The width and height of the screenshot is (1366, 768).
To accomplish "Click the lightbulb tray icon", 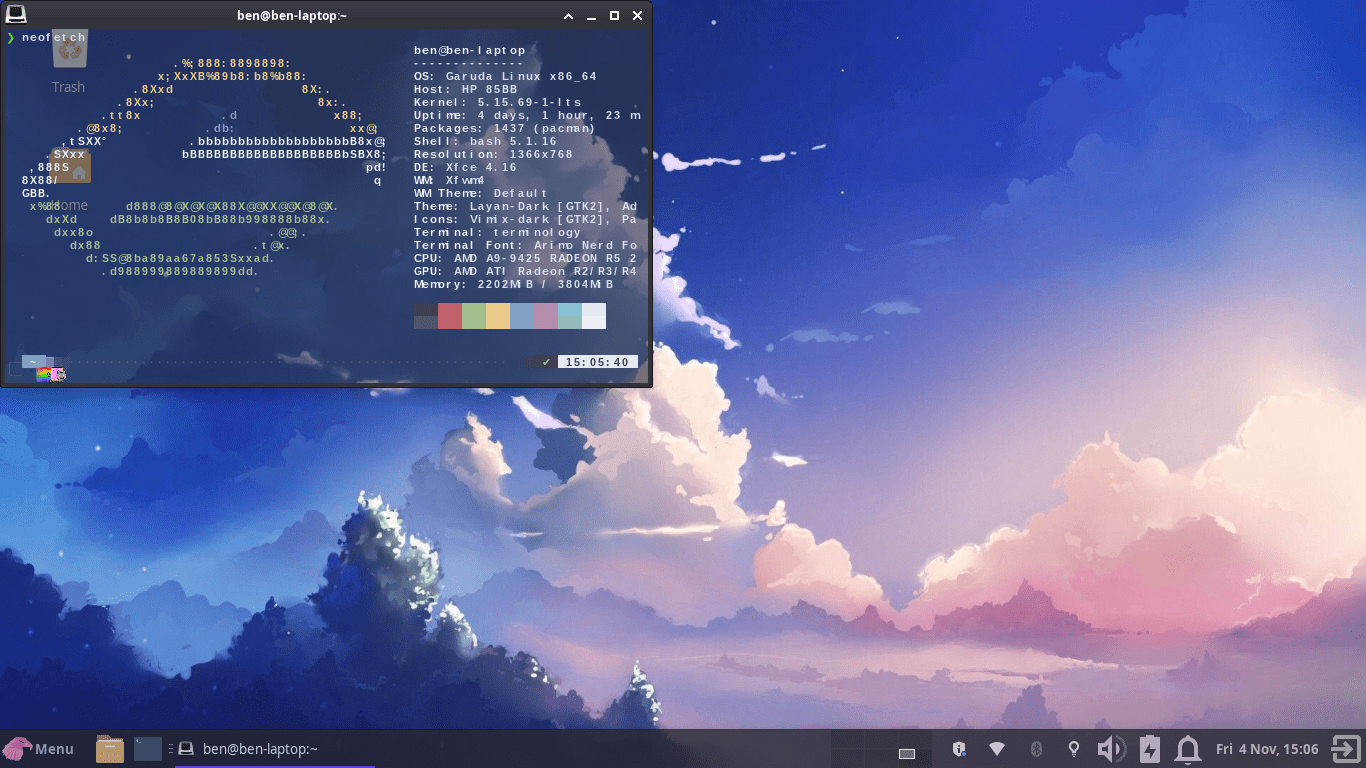I will tap(1074, 748).
